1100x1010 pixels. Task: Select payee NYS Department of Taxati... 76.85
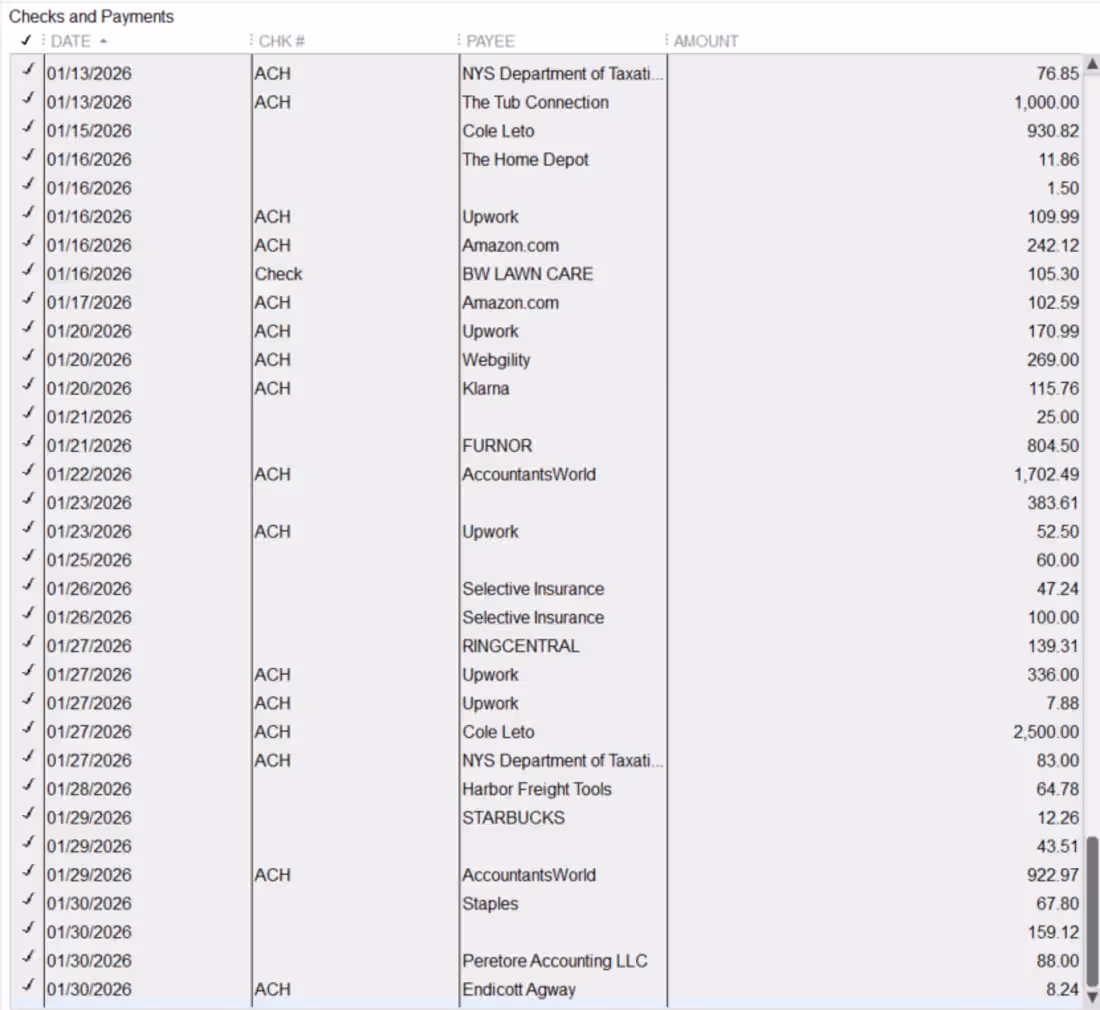[x=562, y=74]
